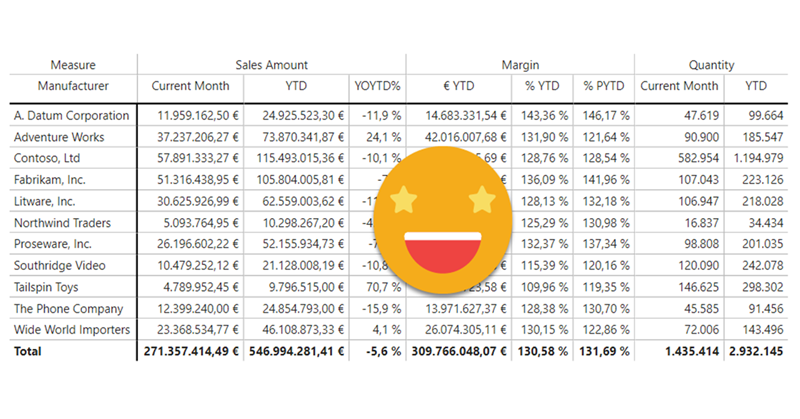Screen dimensions: 800x419
Task: Click the Quantity group header
Action: click(x=710, y=64)
